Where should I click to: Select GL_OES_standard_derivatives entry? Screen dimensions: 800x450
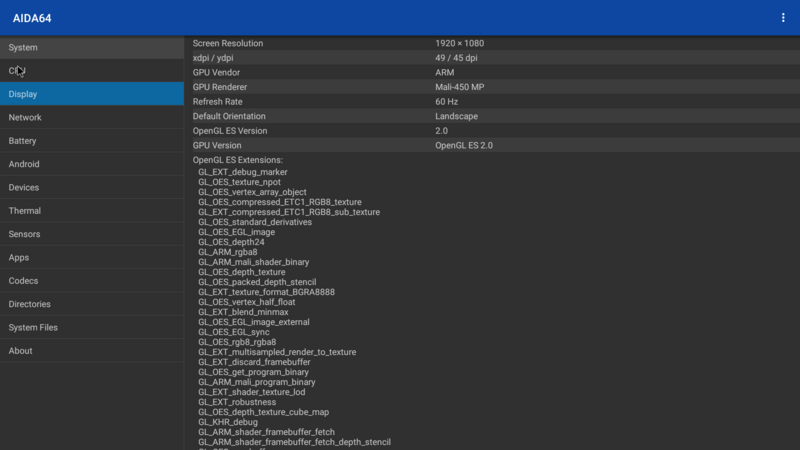[255, 222]
